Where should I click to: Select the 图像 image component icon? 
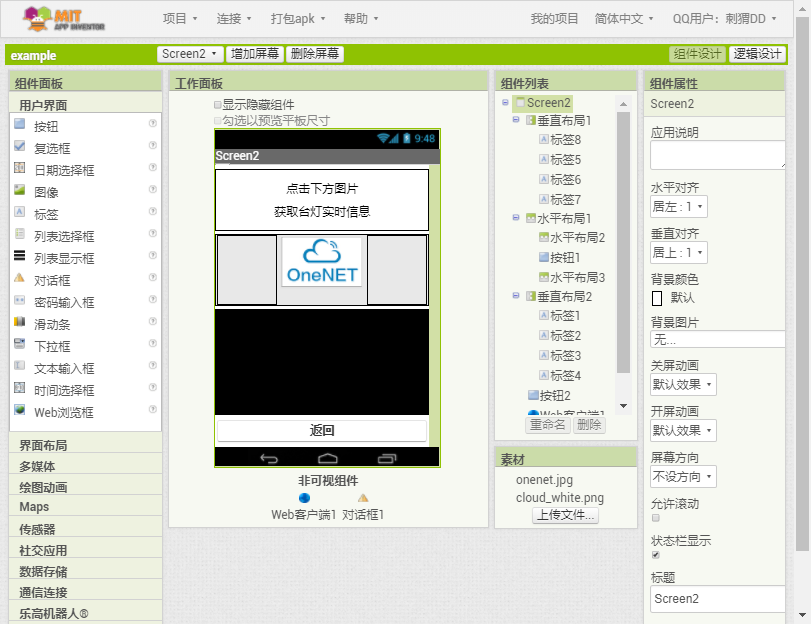point(20,190)
